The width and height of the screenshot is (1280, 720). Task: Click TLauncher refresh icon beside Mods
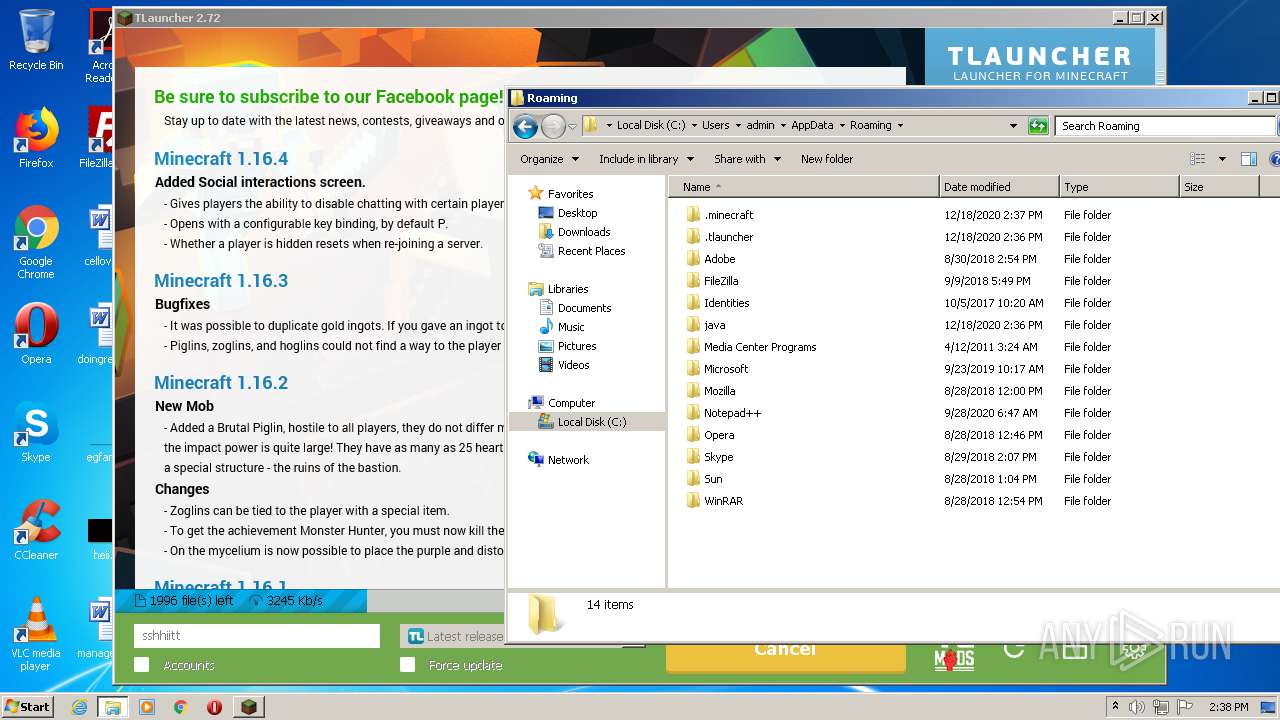tap(1013, 651)
